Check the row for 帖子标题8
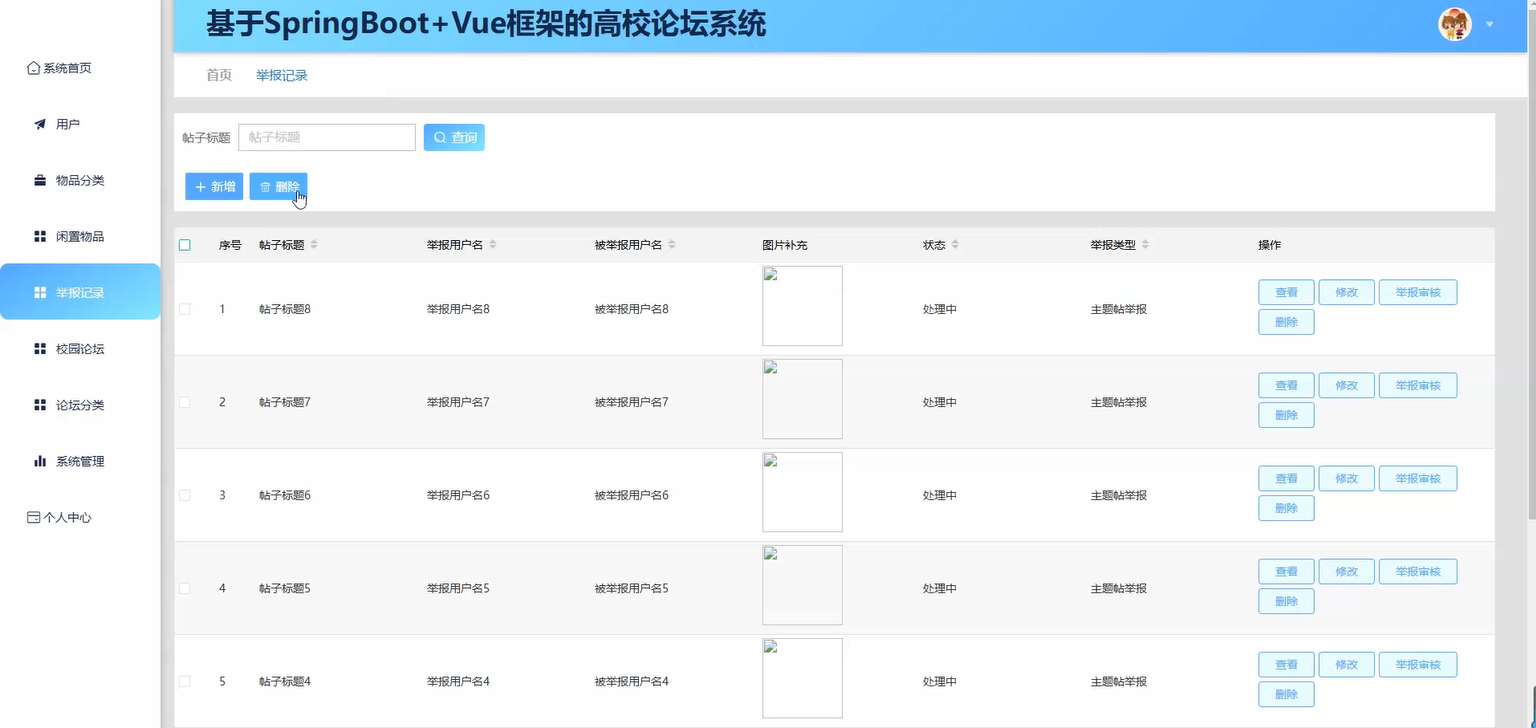The width and height of the screenshot is (1536, 728). pyautogui.click(x=184, y=309)
